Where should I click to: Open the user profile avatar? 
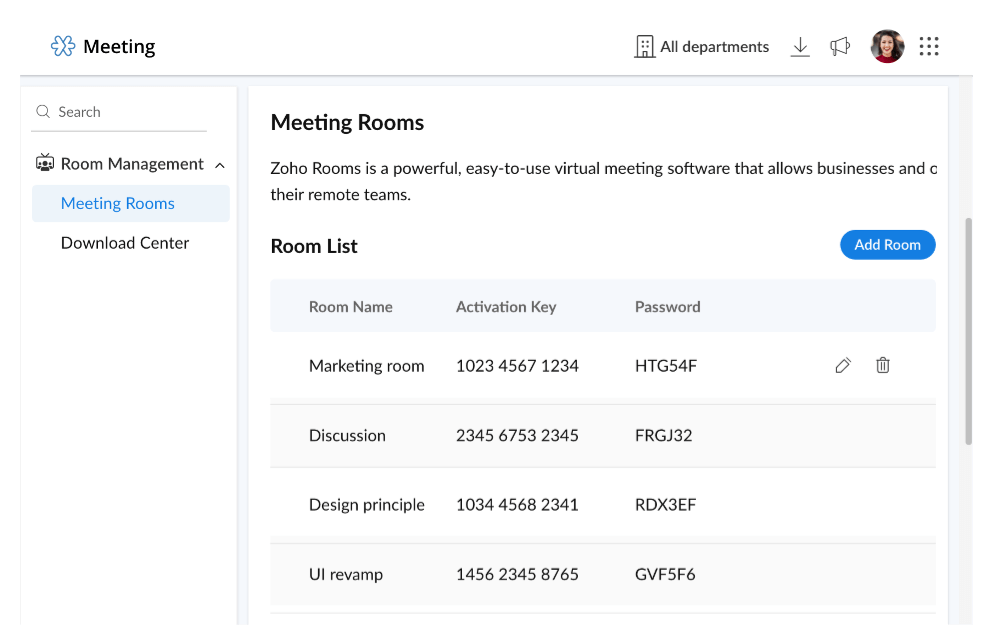(887, 46)
